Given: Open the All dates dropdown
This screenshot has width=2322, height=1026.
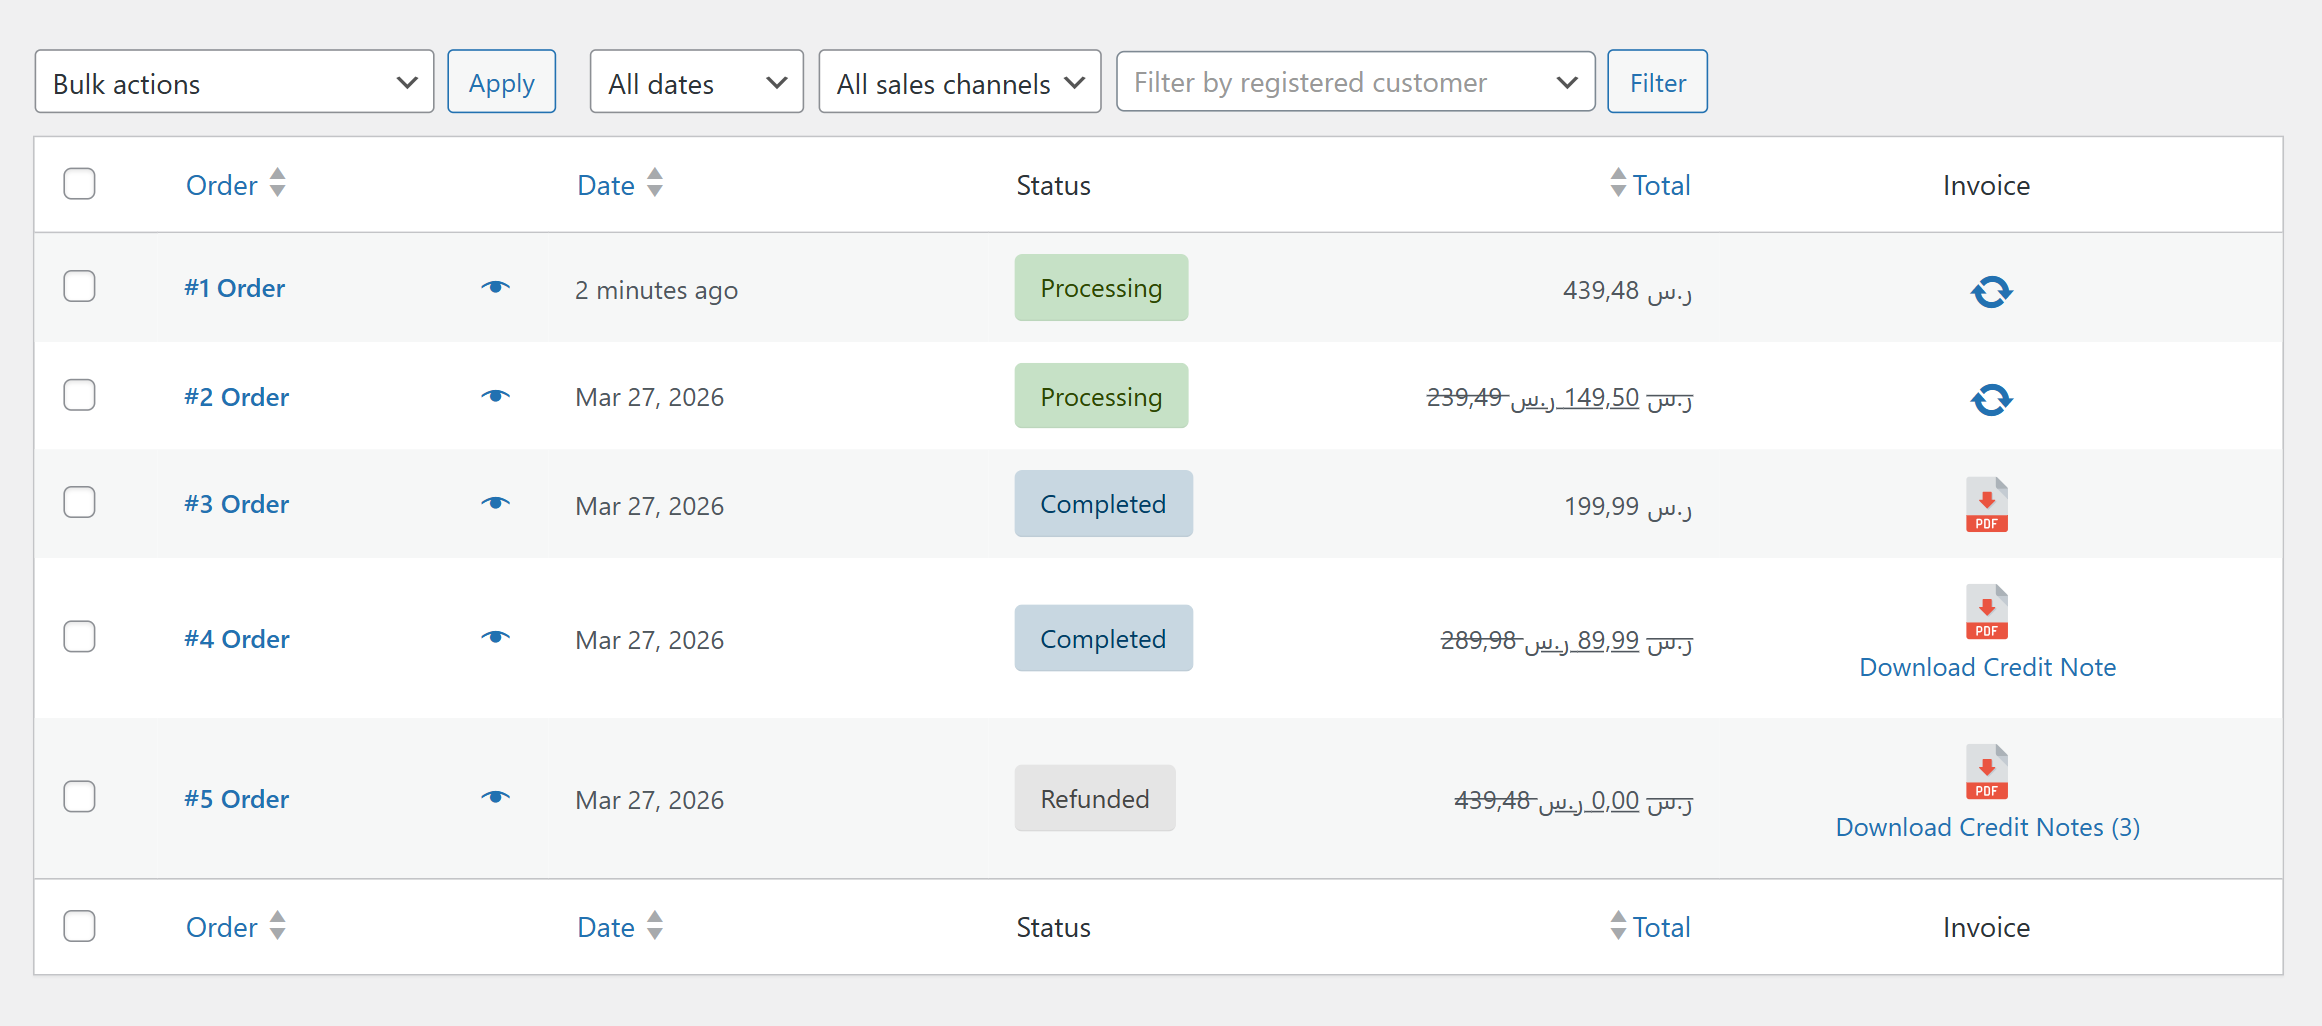Looking at the screenshot, I should tap(696, 81).
